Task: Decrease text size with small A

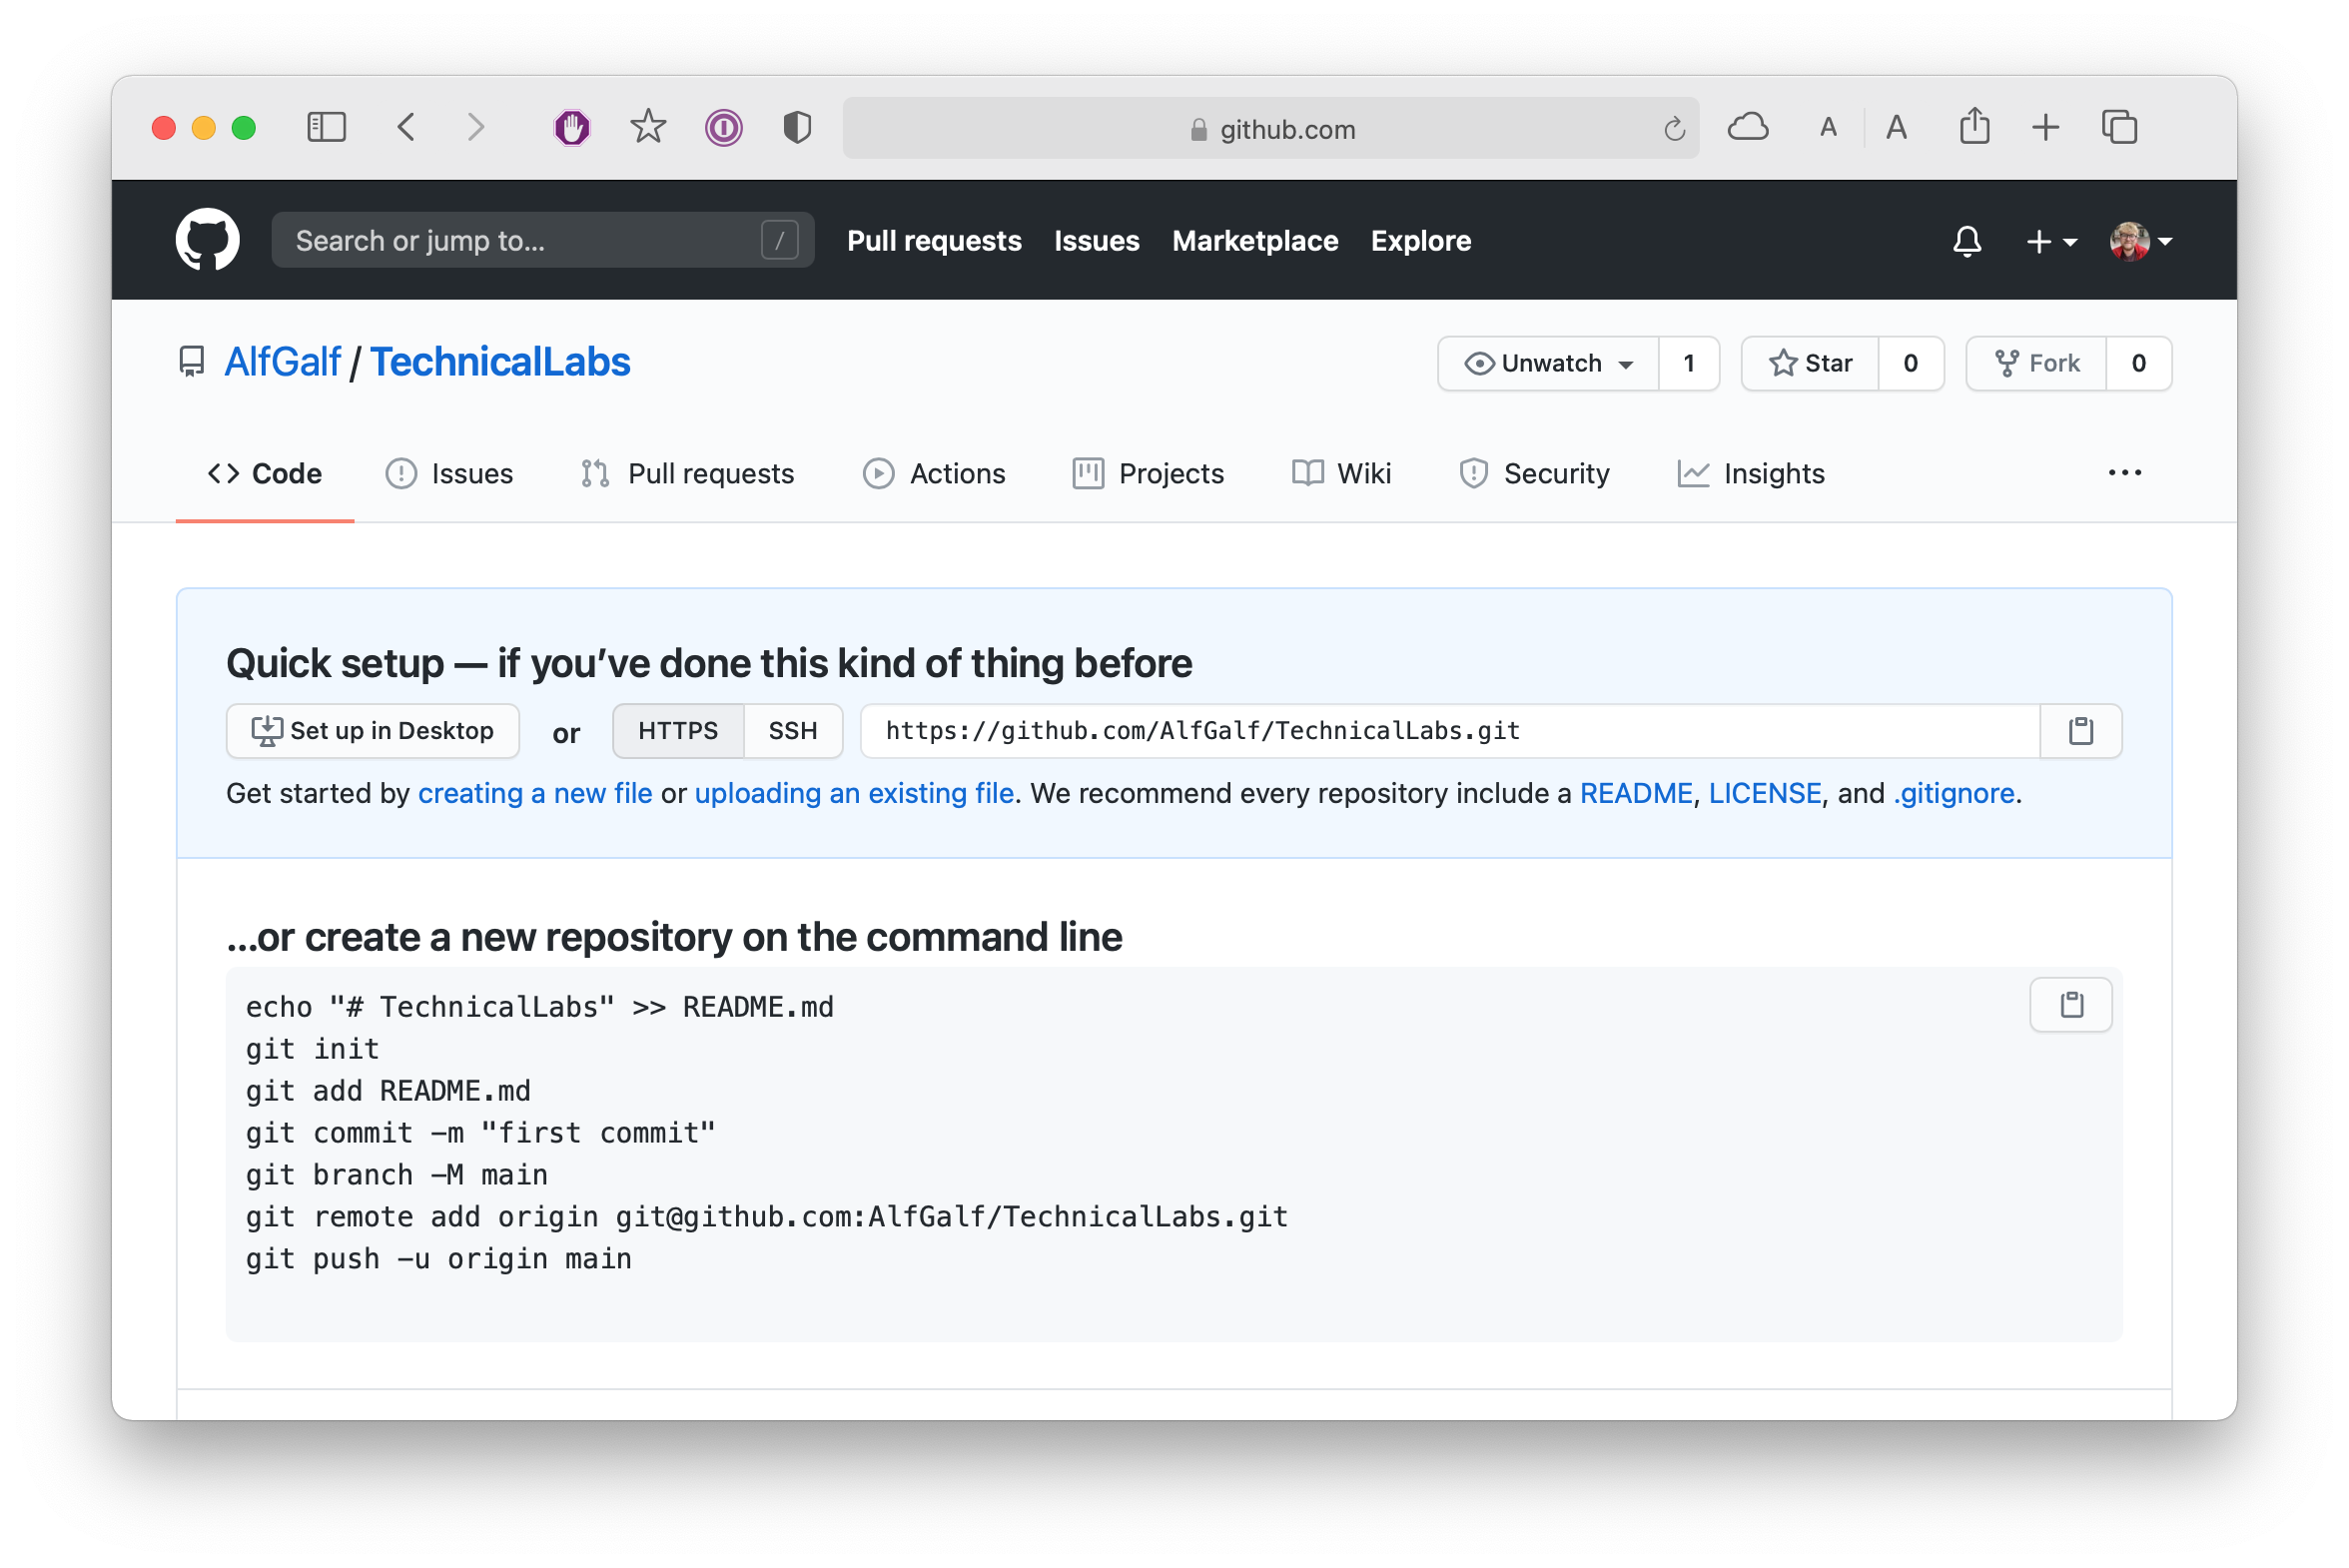Action: 1828,127
